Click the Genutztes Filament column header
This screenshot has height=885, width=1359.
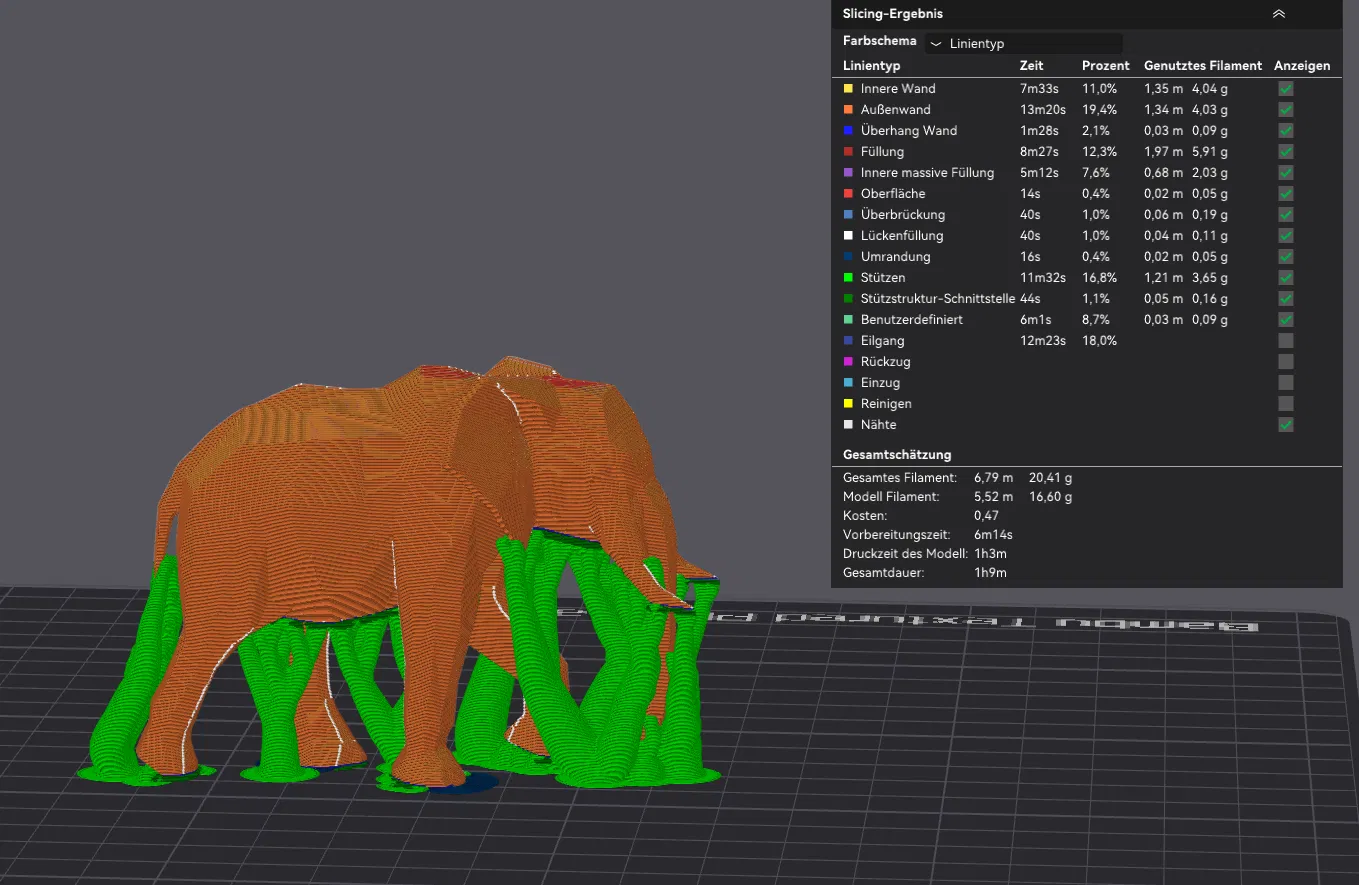[x=1202, y=66]
